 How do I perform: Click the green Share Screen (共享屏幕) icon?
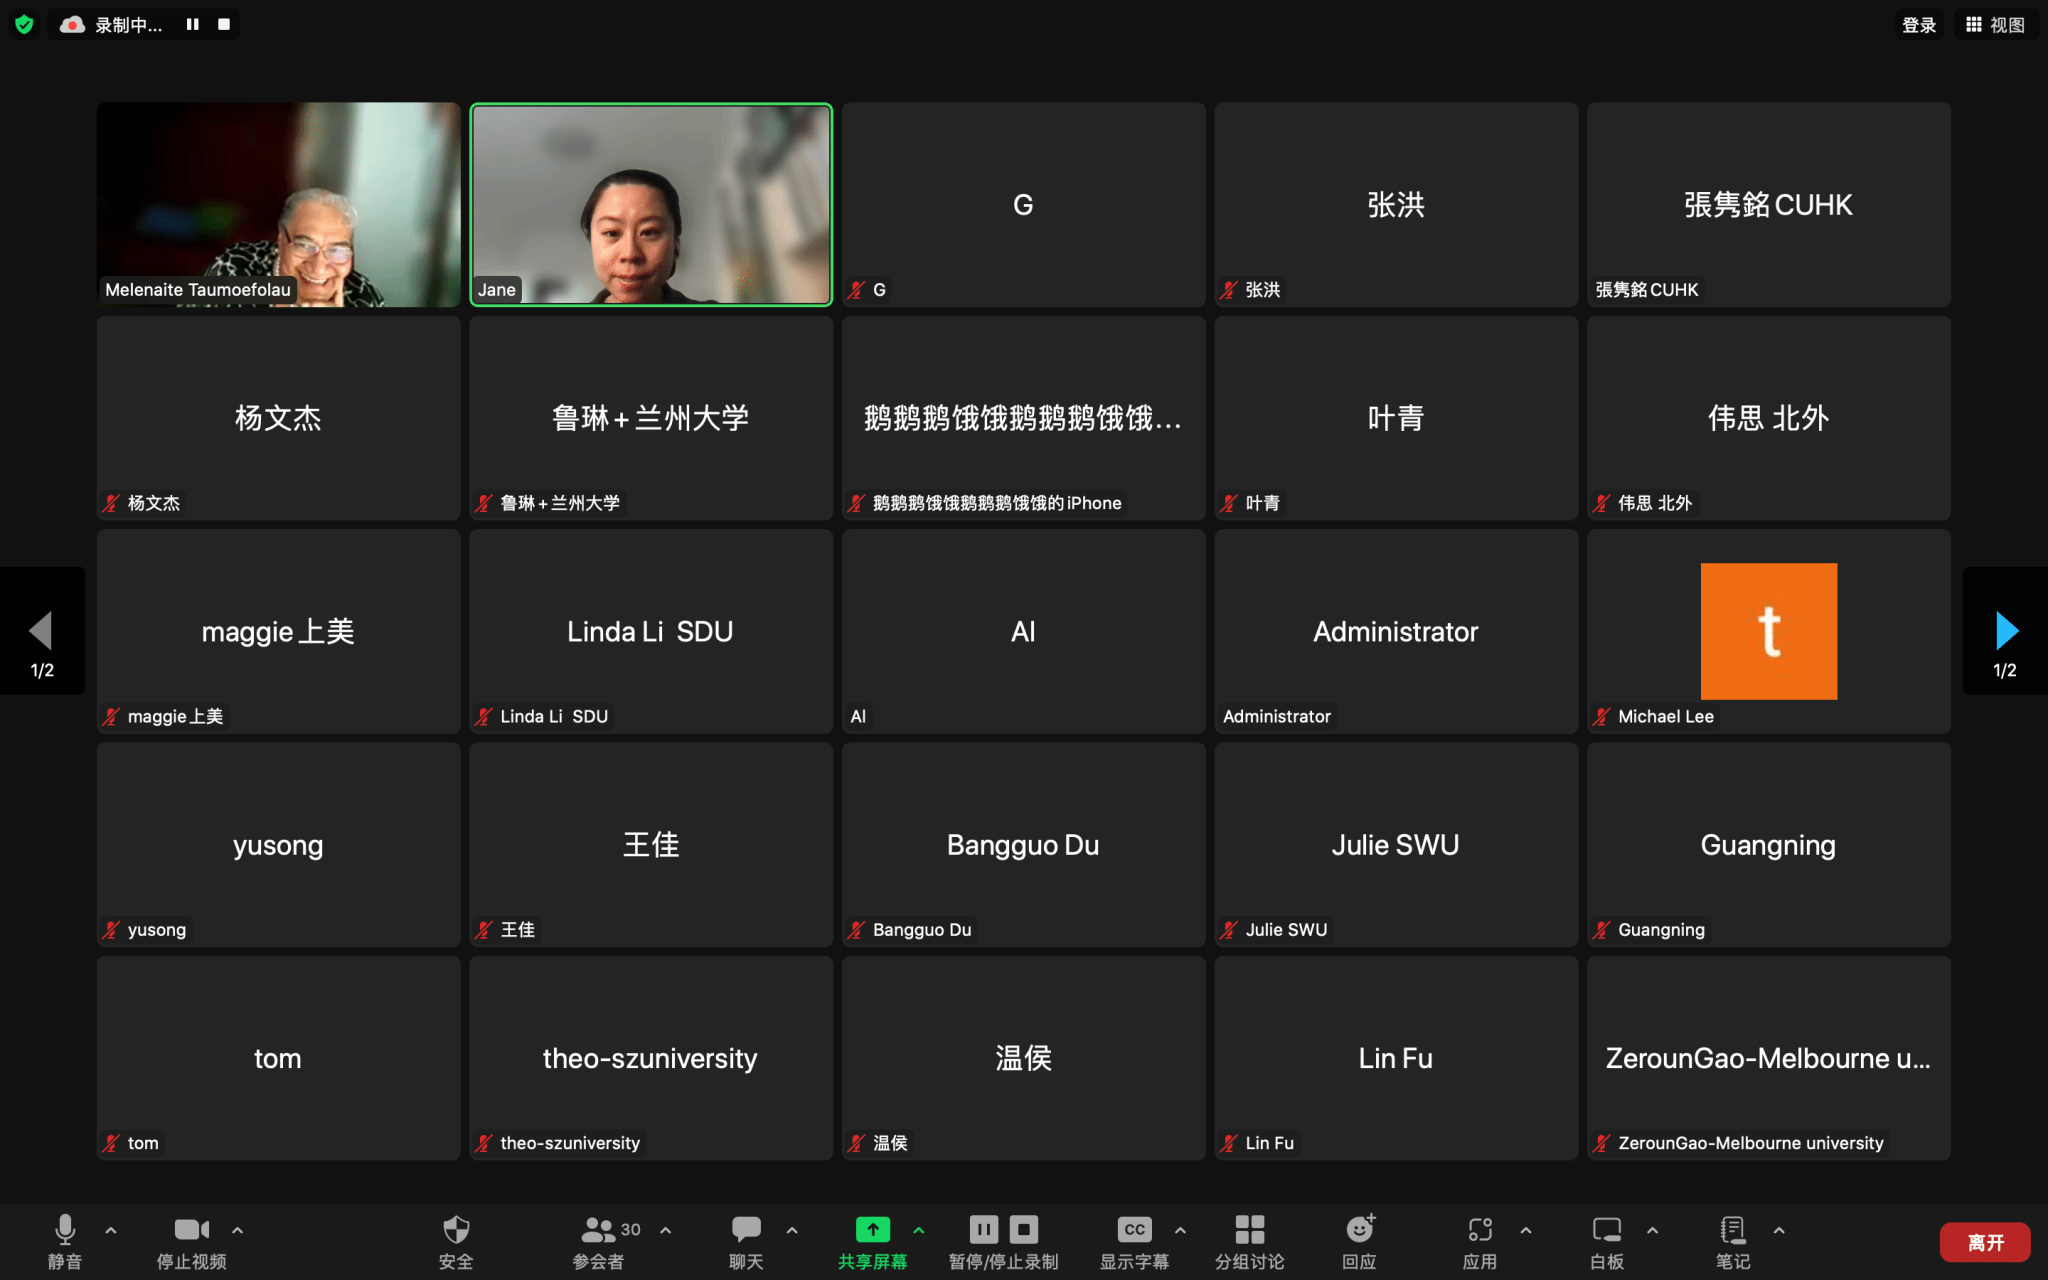click(x=872, y=1229)
